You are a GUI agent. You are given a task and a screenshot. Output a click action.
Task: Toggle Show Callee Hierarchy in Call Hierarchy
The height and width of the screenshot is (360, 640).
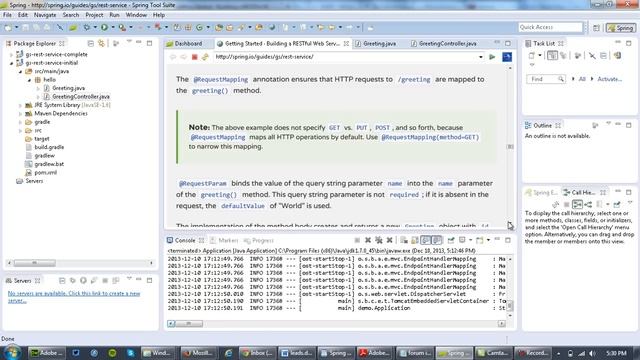coord(588,204)
